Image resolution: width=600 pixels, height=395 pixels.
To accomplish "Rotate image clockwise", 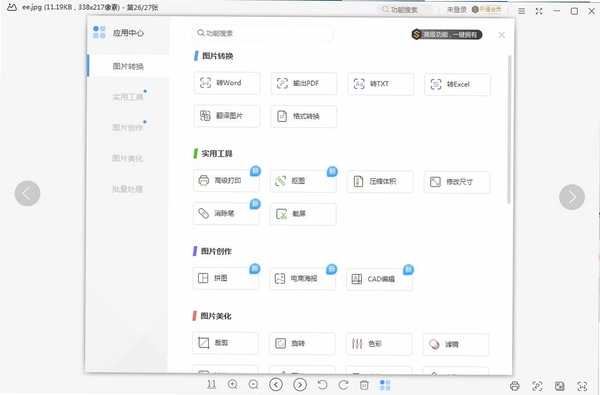I will (343, 385).
